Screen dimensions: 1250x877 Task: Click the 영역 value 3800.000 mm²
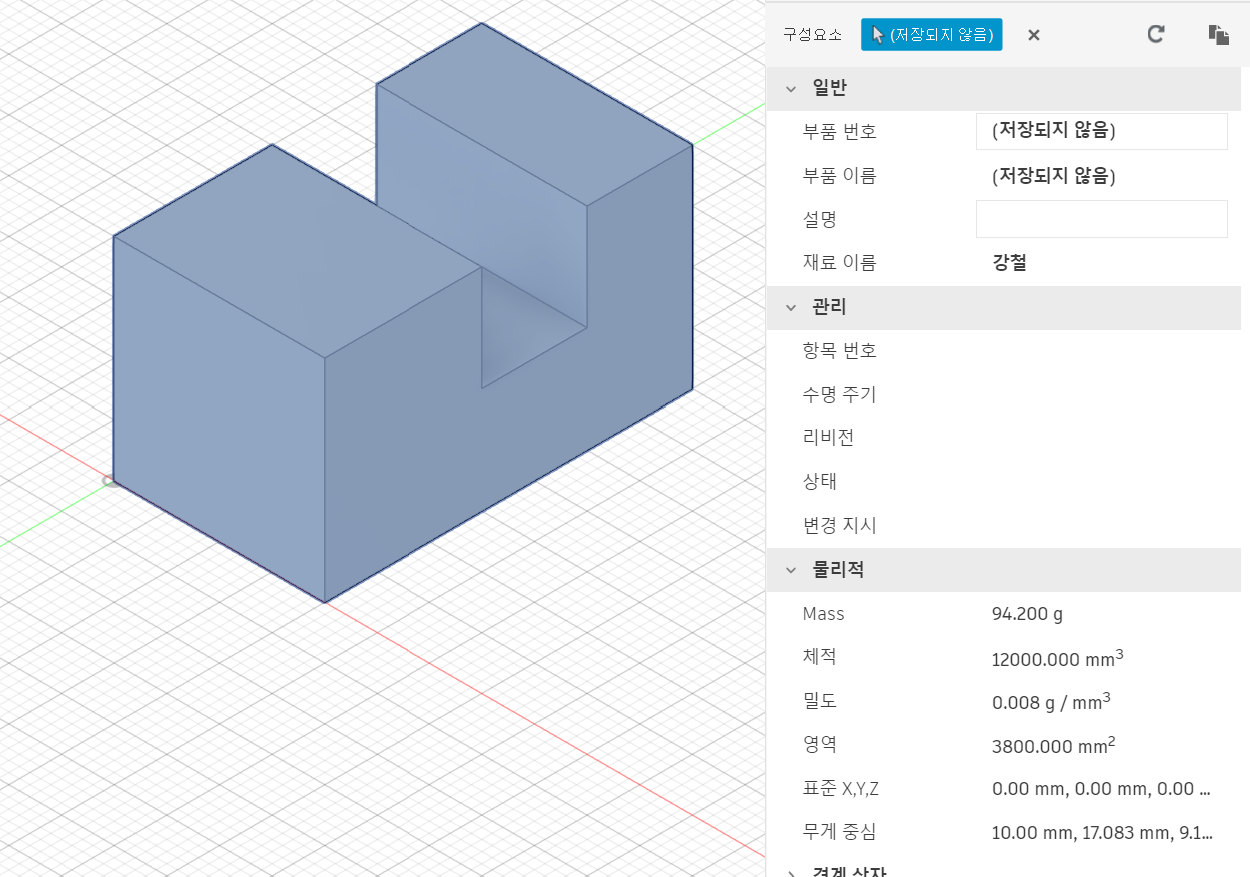(1054, 745)
